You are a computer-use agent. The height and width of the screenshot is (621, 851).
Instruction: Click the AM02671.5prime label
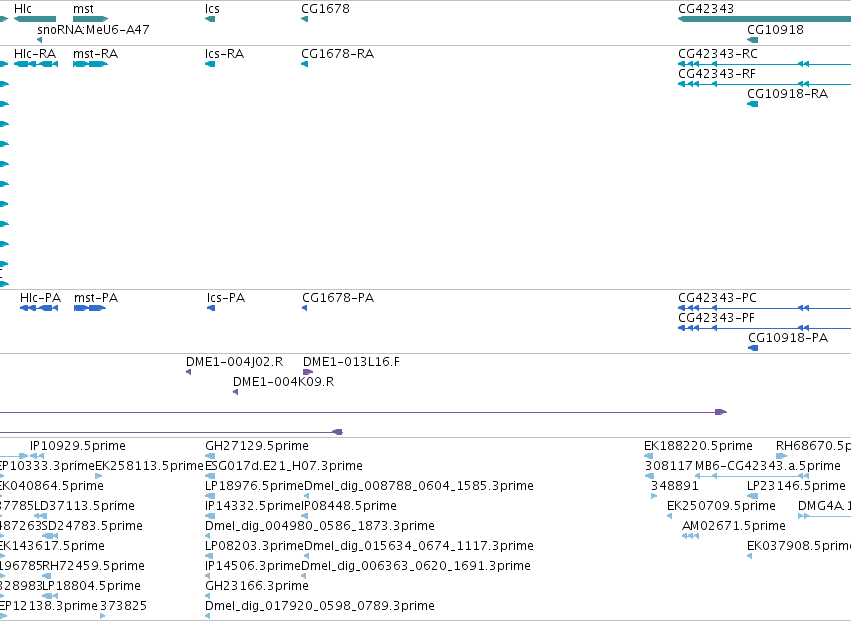(x=734, y=526)
